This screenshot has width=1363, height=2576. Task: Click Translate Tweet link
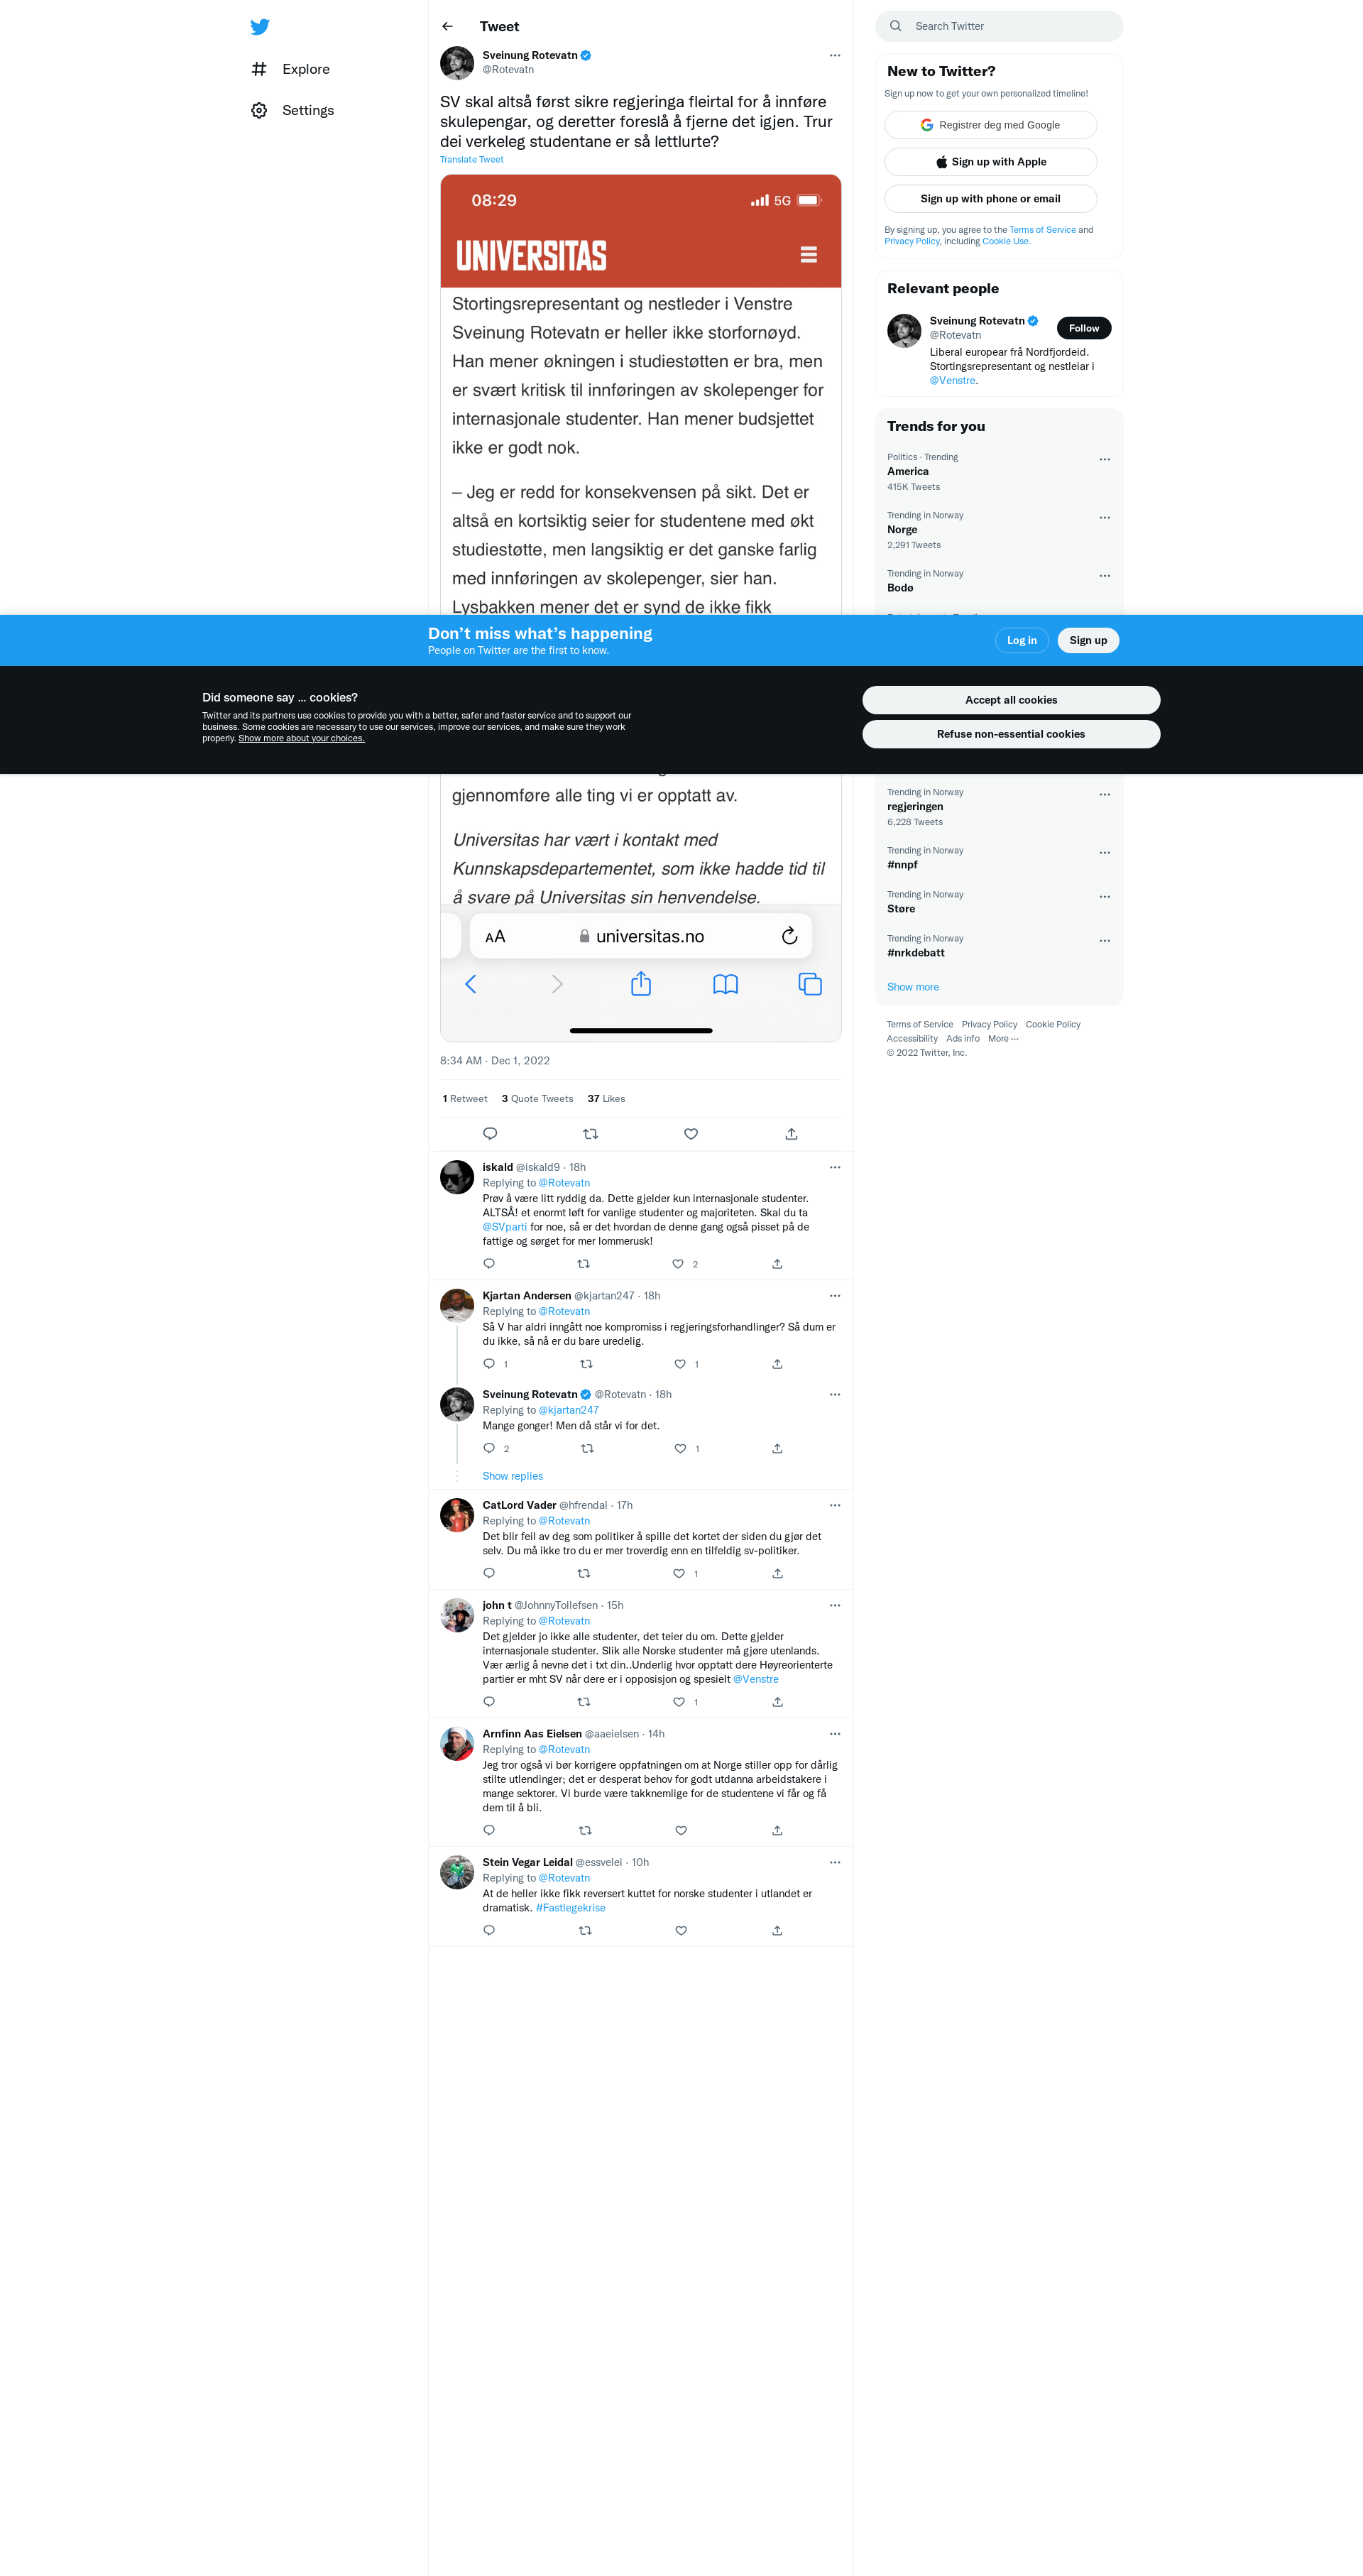[472, 160]
